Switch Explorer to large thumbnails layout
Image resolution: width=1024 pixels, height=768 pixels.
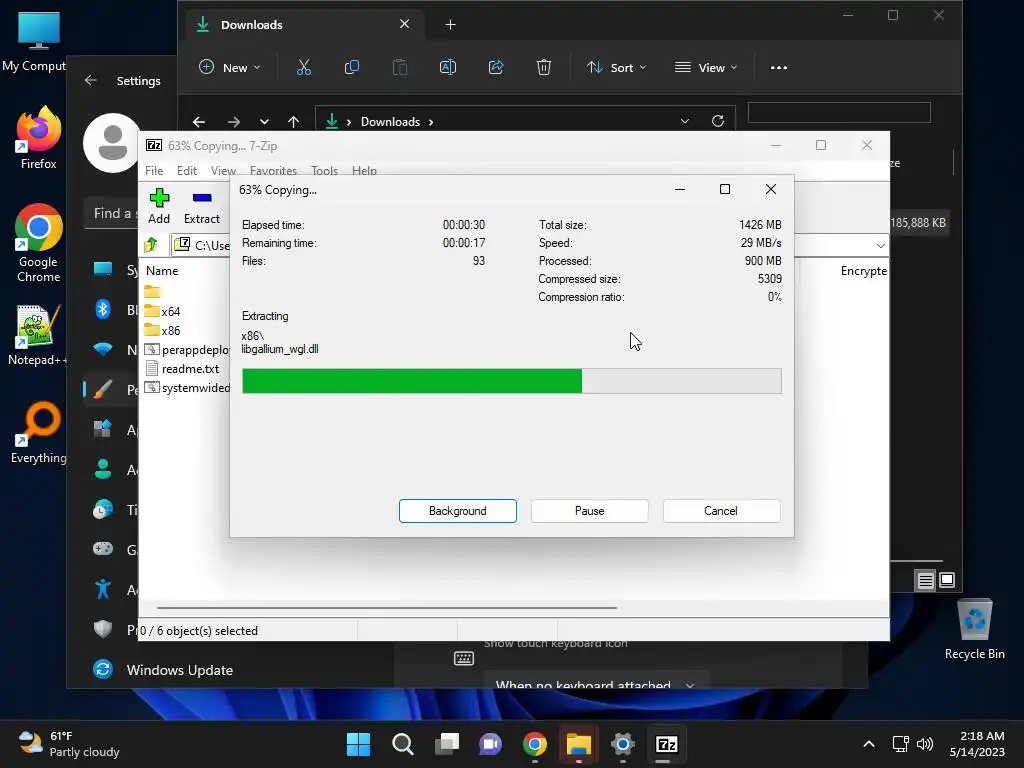[x=947, y=580]
